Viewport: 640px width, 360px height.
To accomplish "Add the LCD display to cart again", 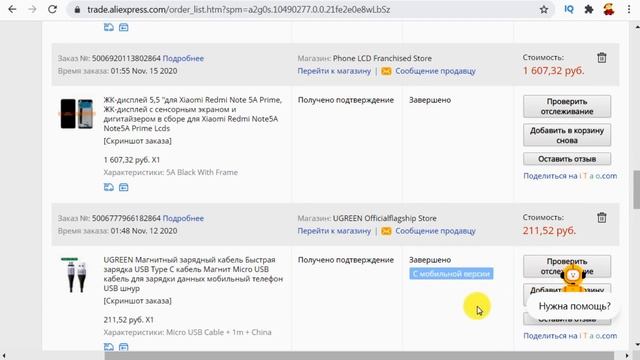I will (x=567, y=135).
